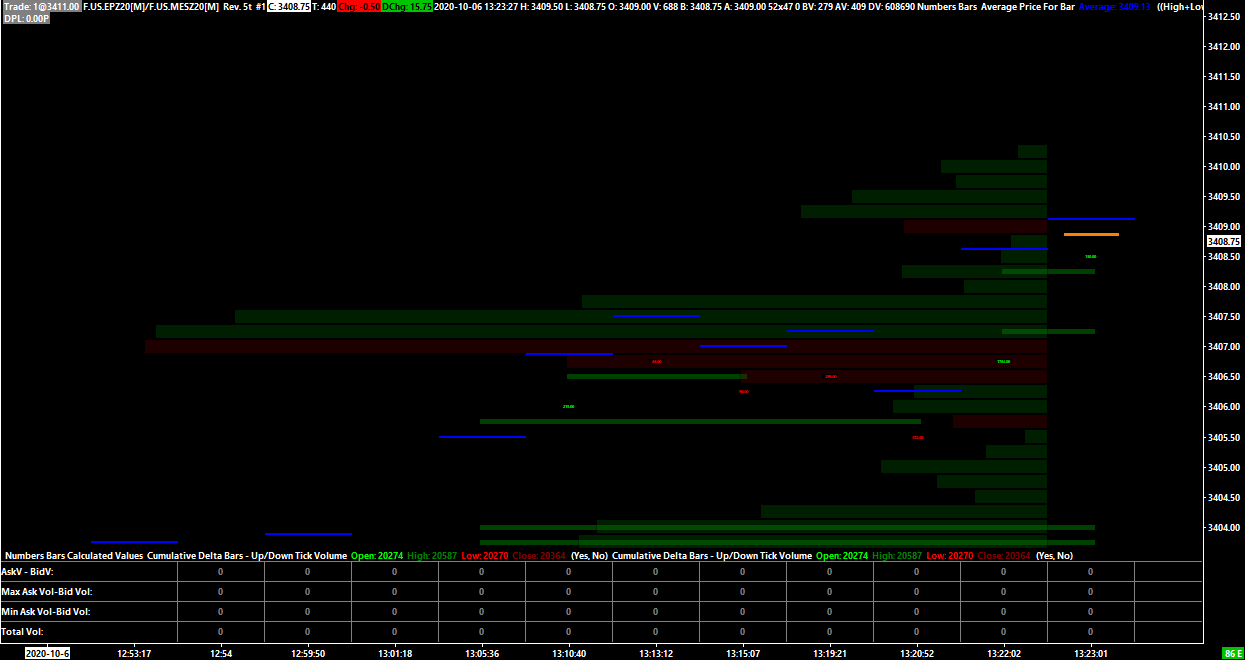Click the Trade: 1@3411.00 position label
Viewport: 1245px width, 660px height.
(x=41, y=6)
